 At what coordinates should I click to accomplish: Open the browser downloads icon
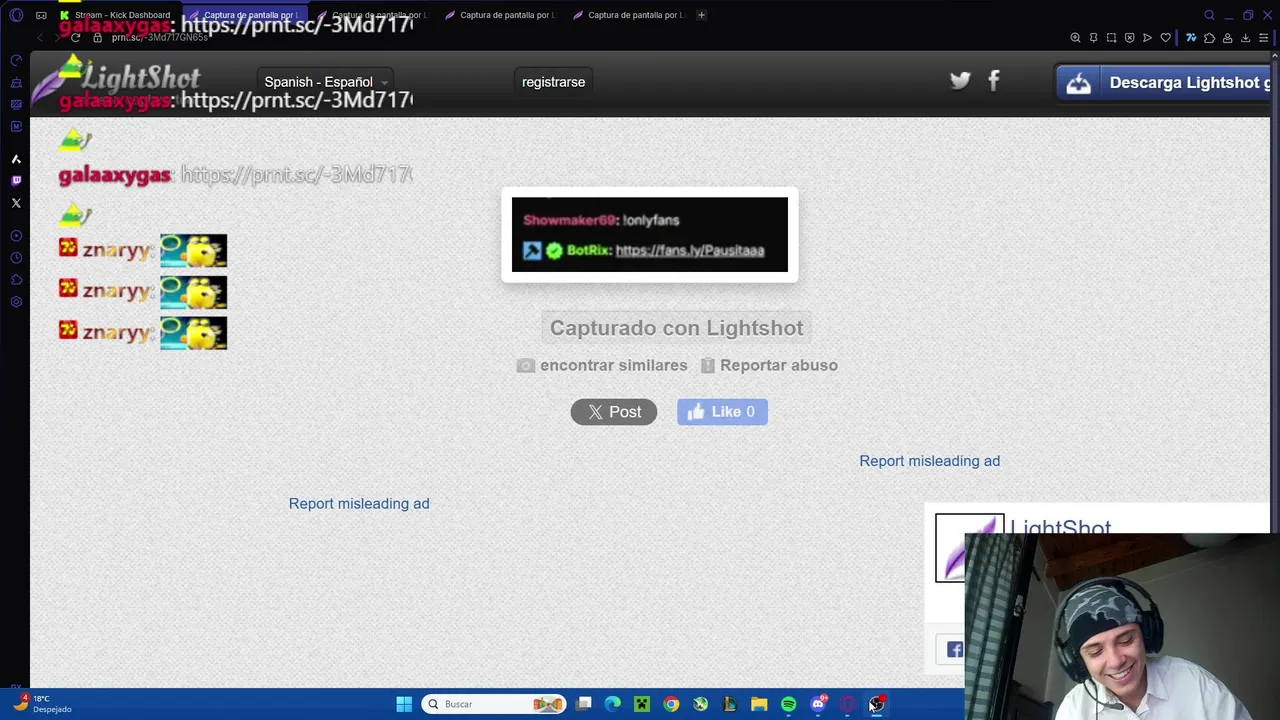click(1245, 38)
